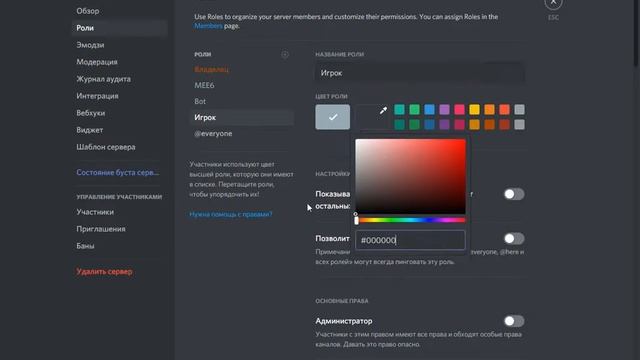Choose the dark blue swatch in bottom row
The height and width of the screenshot is (360, 640).
coord(429,124)
